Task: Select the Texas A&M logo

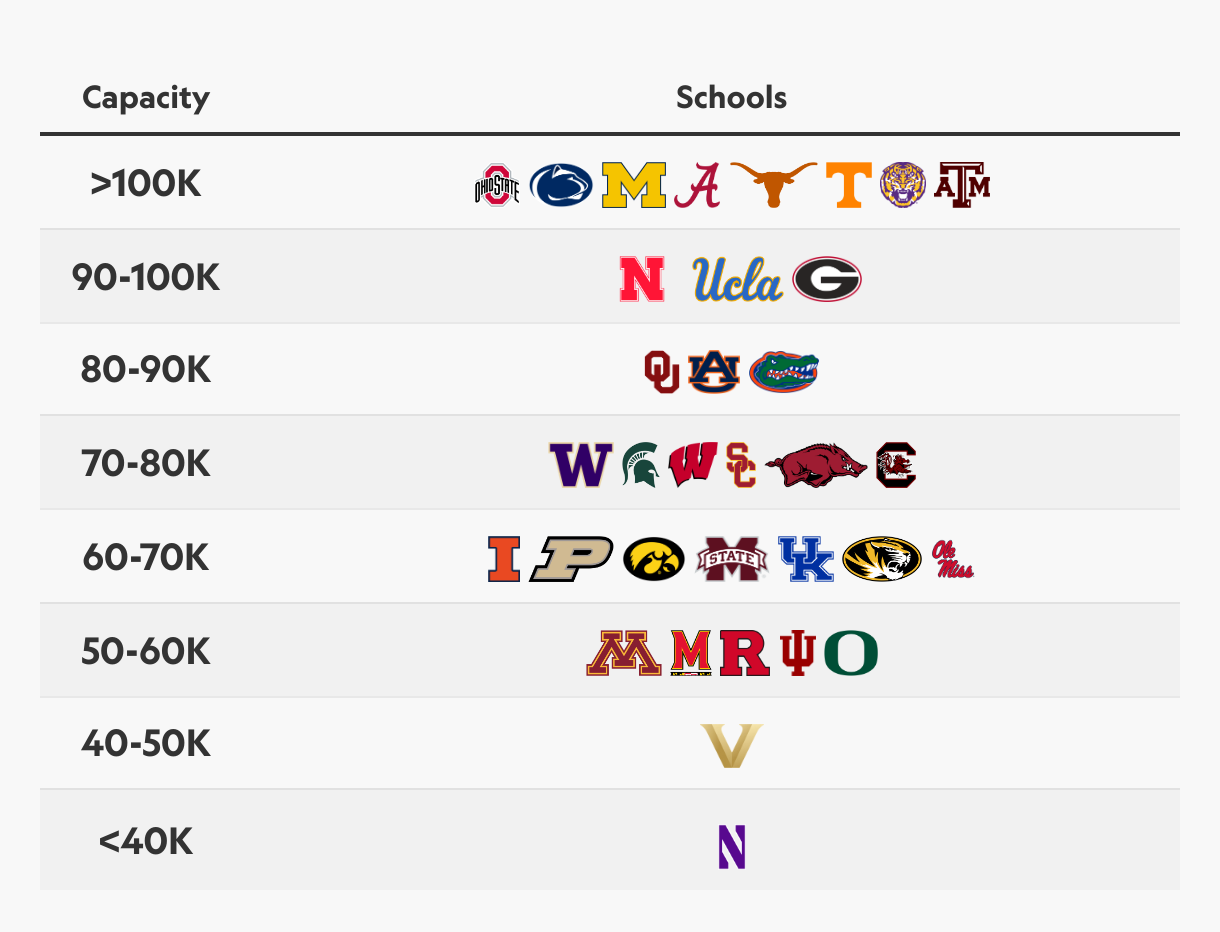Action: (x=962, y=185)
